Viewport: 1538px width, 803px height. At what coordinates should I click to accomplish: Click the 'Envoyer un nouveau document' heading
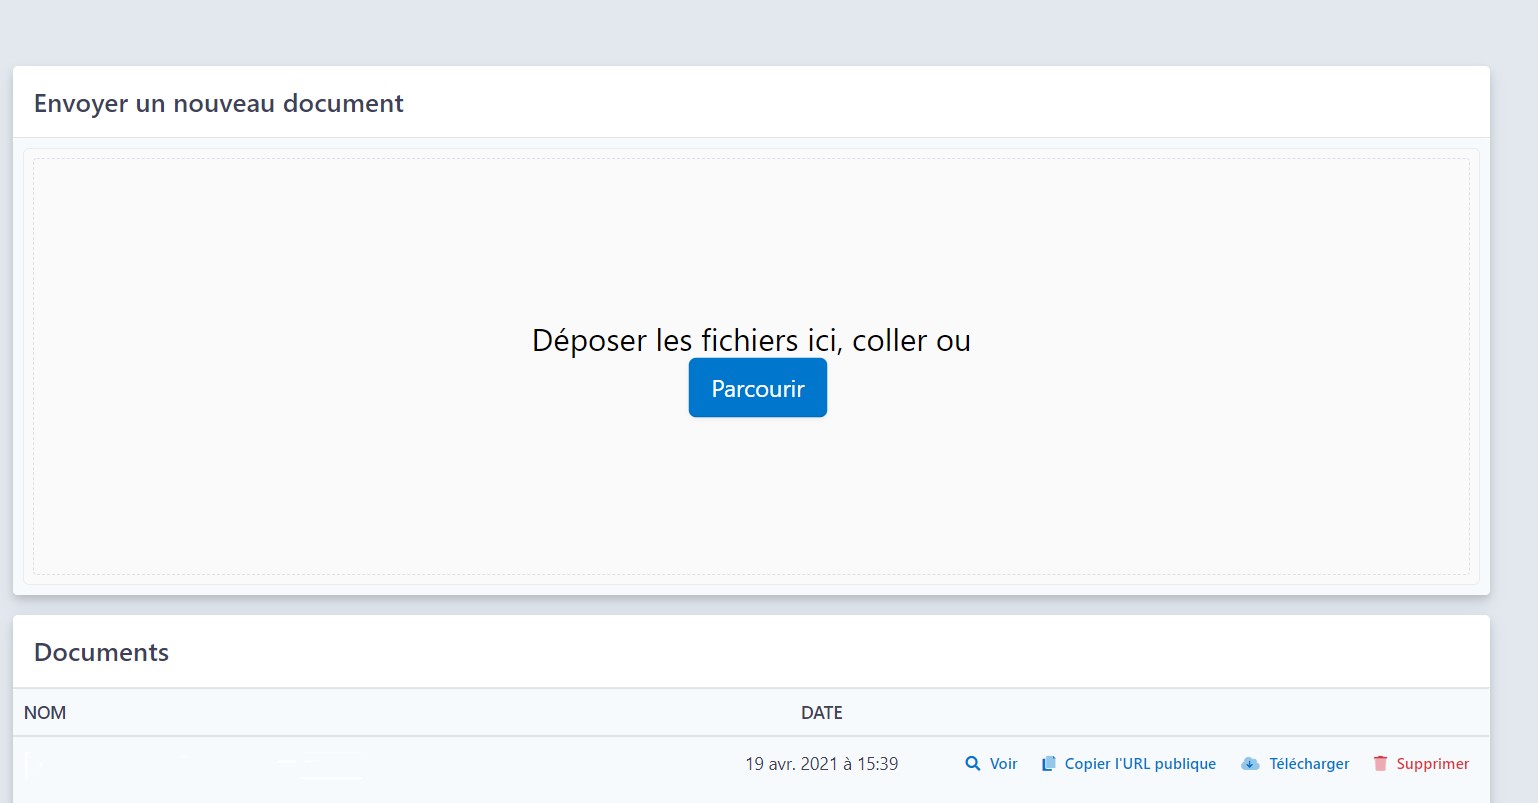coord(219,104)
